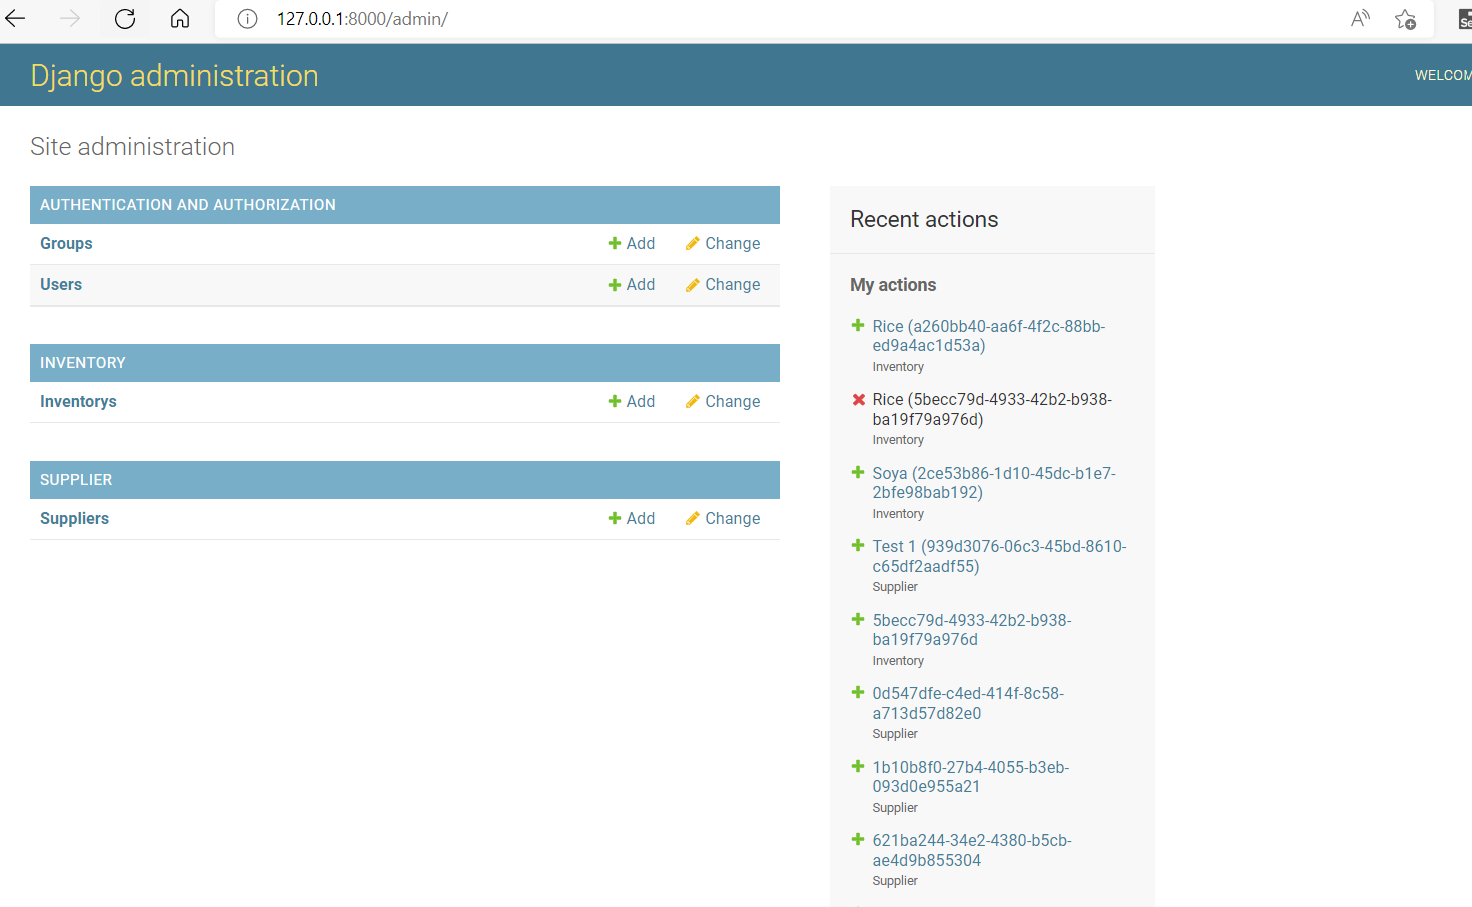This screenshot has height=907, width=1472.
Task: Add this page to favorites star icon
Action: point(1405,19)
